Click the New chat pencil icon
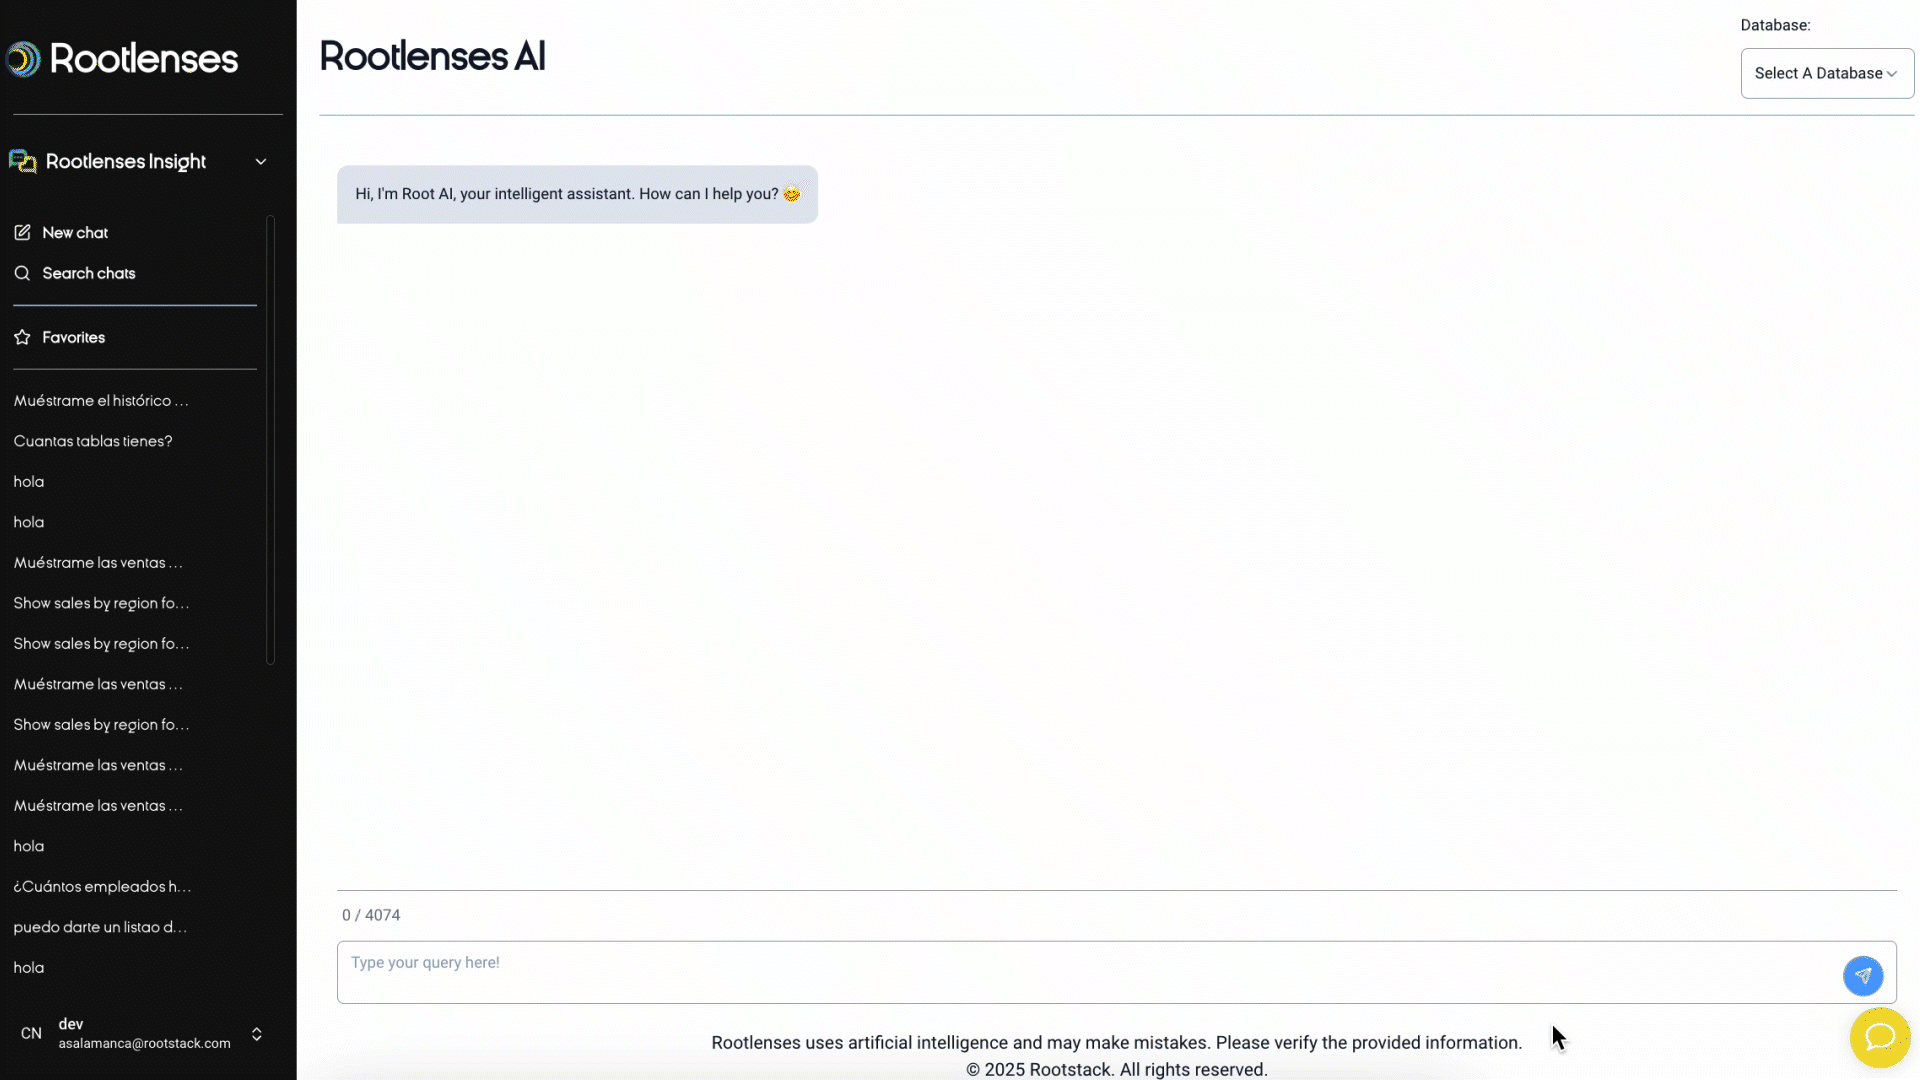The width and height of the screenshot is (1920, 1080). coord(22,232)
